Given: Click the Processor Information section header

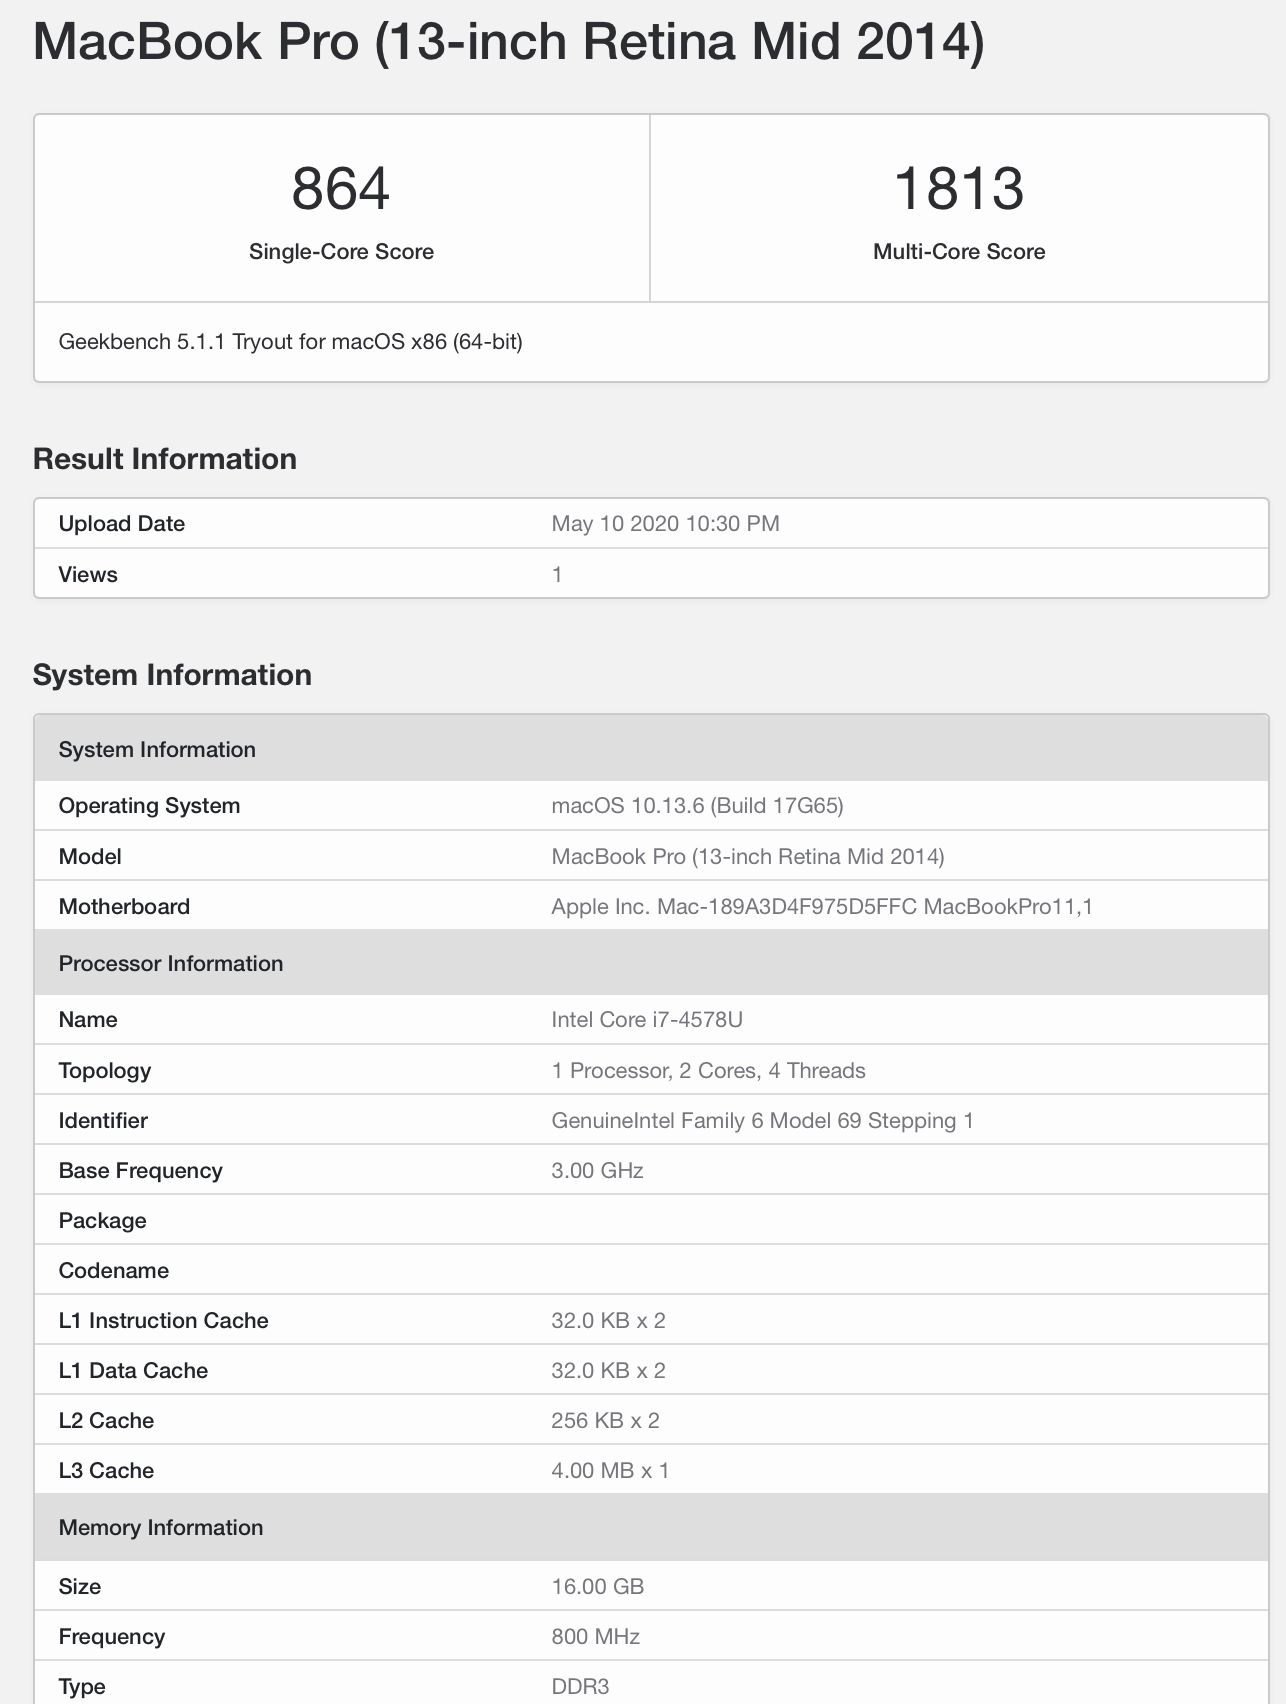Looking at the screenshot, I should click(x=171, y=963).
